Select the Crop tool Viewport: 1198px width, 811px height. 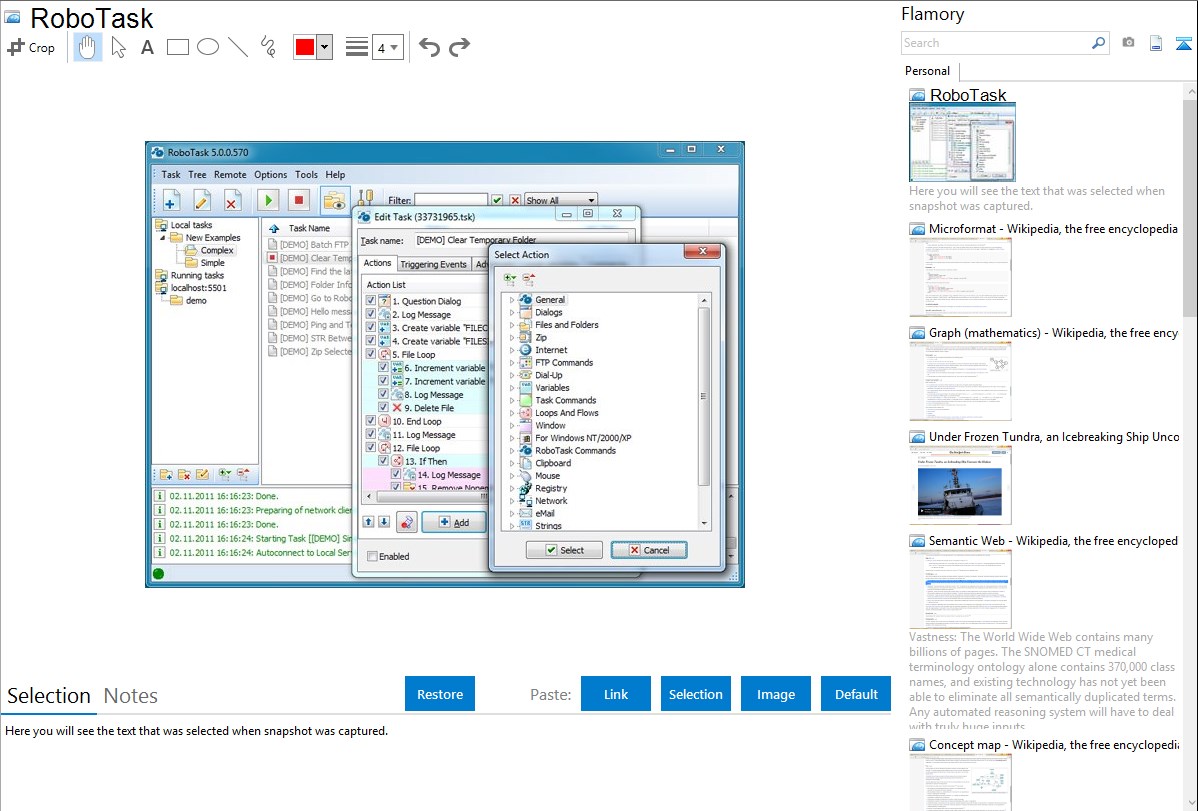pos(31,47)
